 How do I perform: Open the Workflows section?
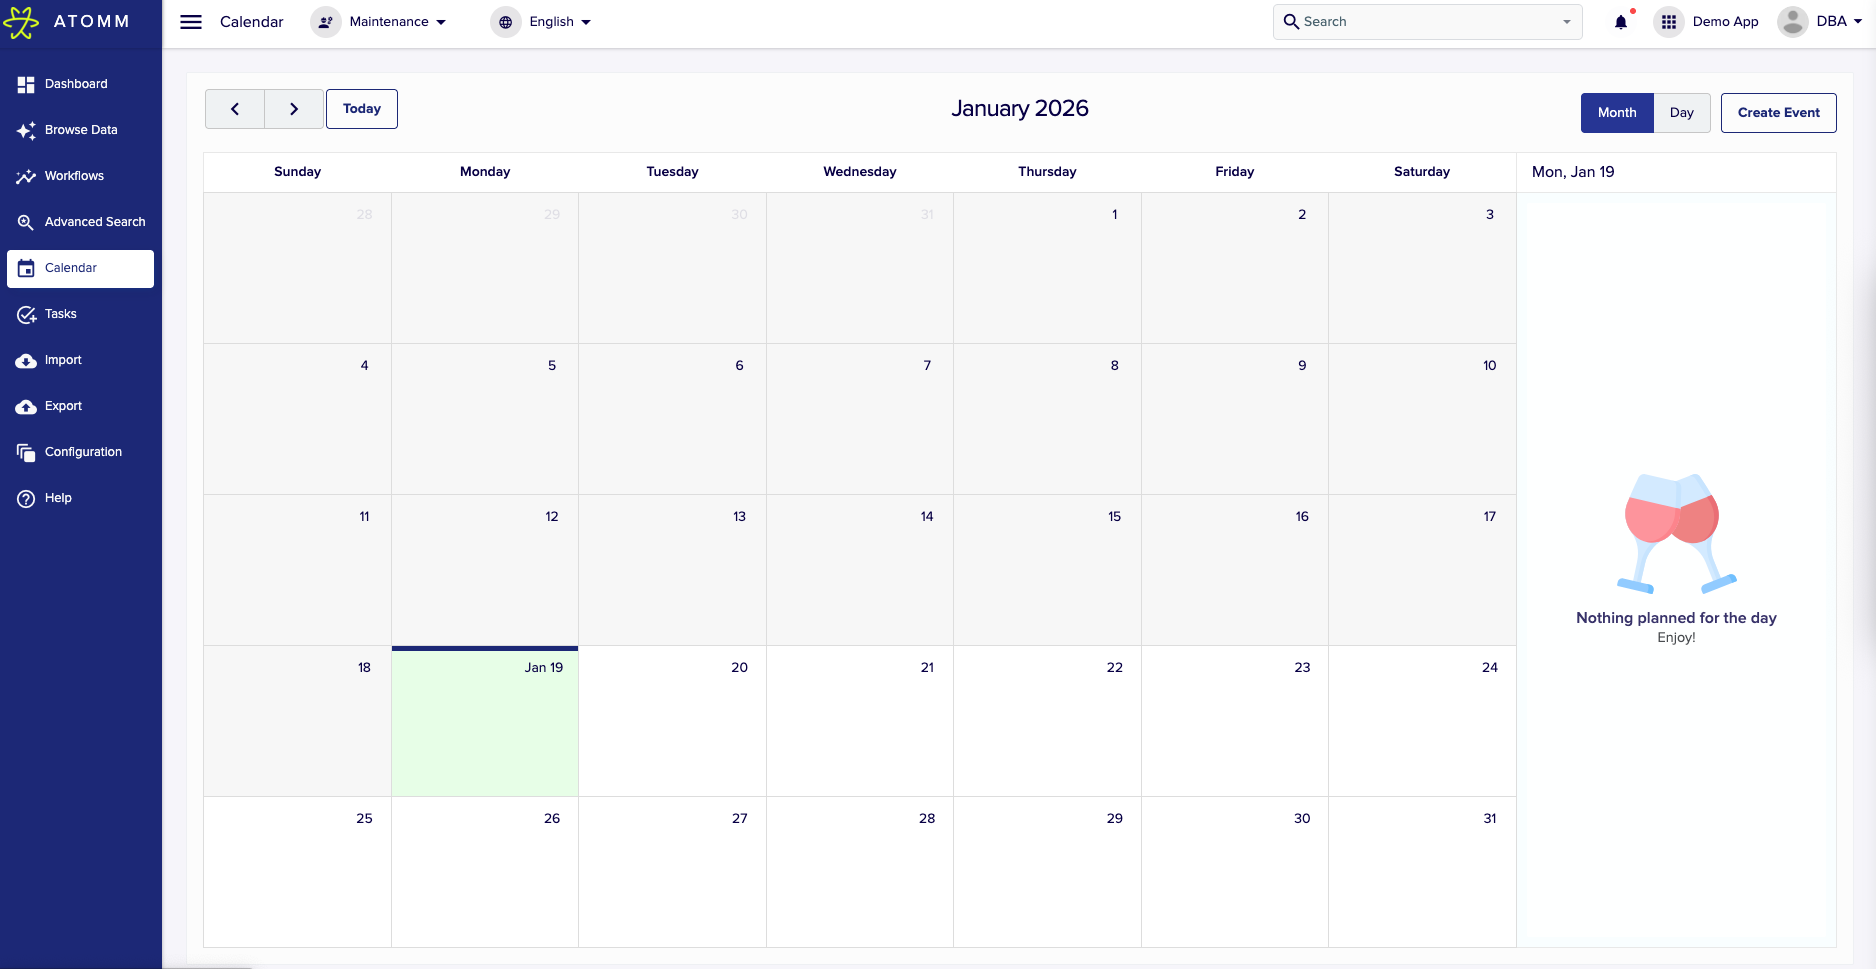(73, 176)
